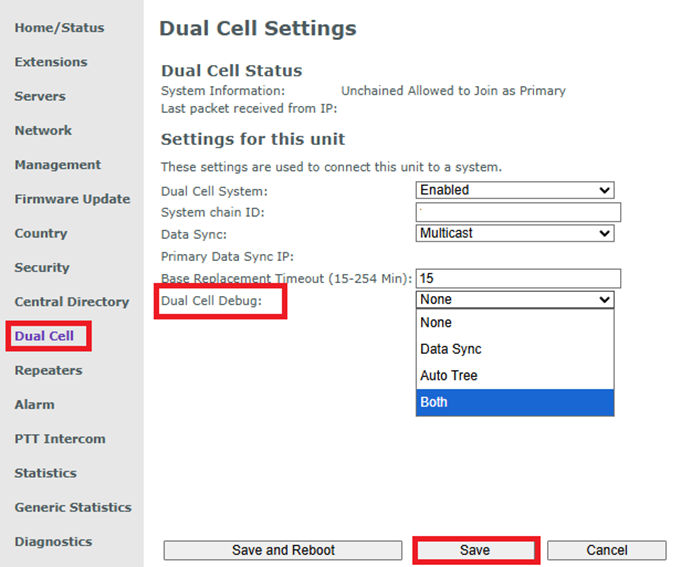View the Diagnostics page
Screen dimensions: 681x567
point(53,541)
